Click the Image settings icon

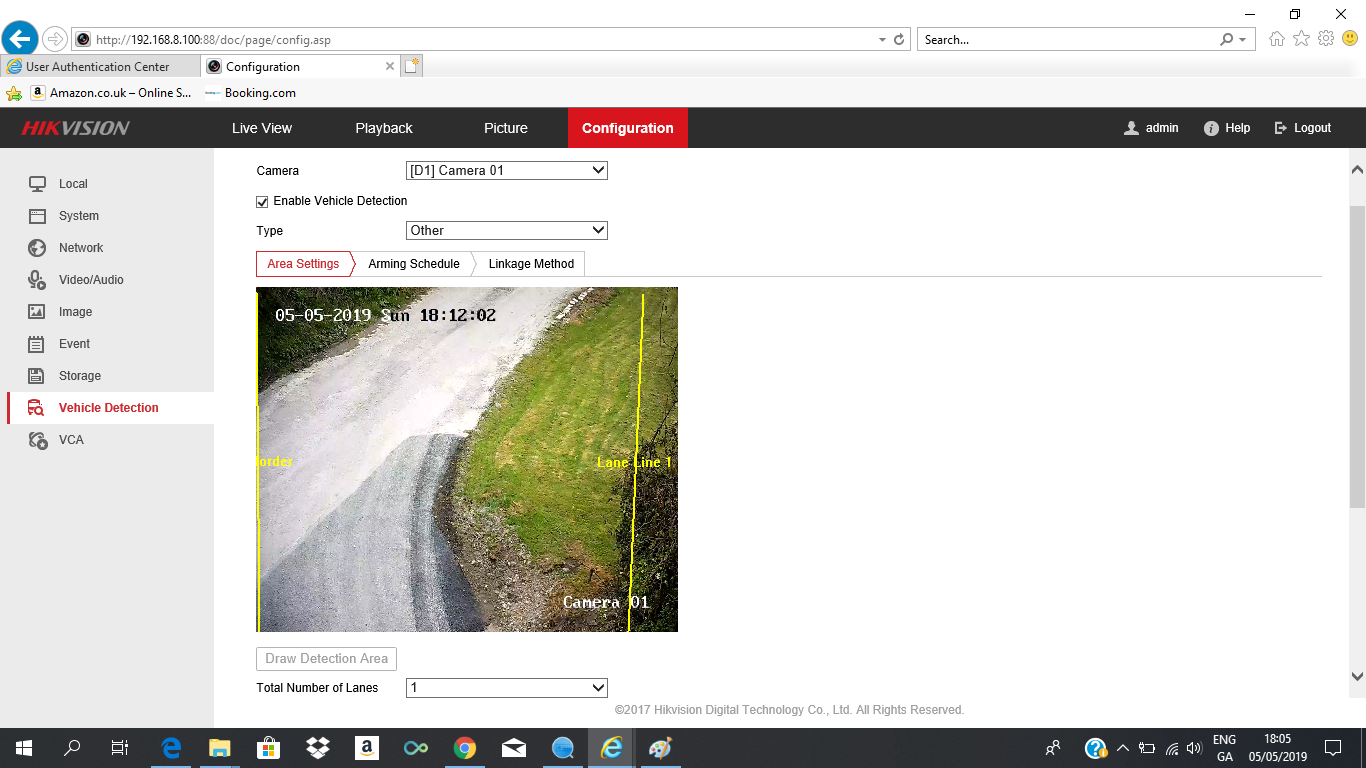[x=37, y=312]
